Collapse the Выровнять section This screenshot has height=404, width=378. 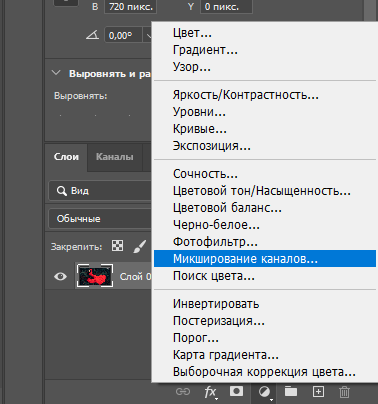pyautogui.click(x=56, y=73)
